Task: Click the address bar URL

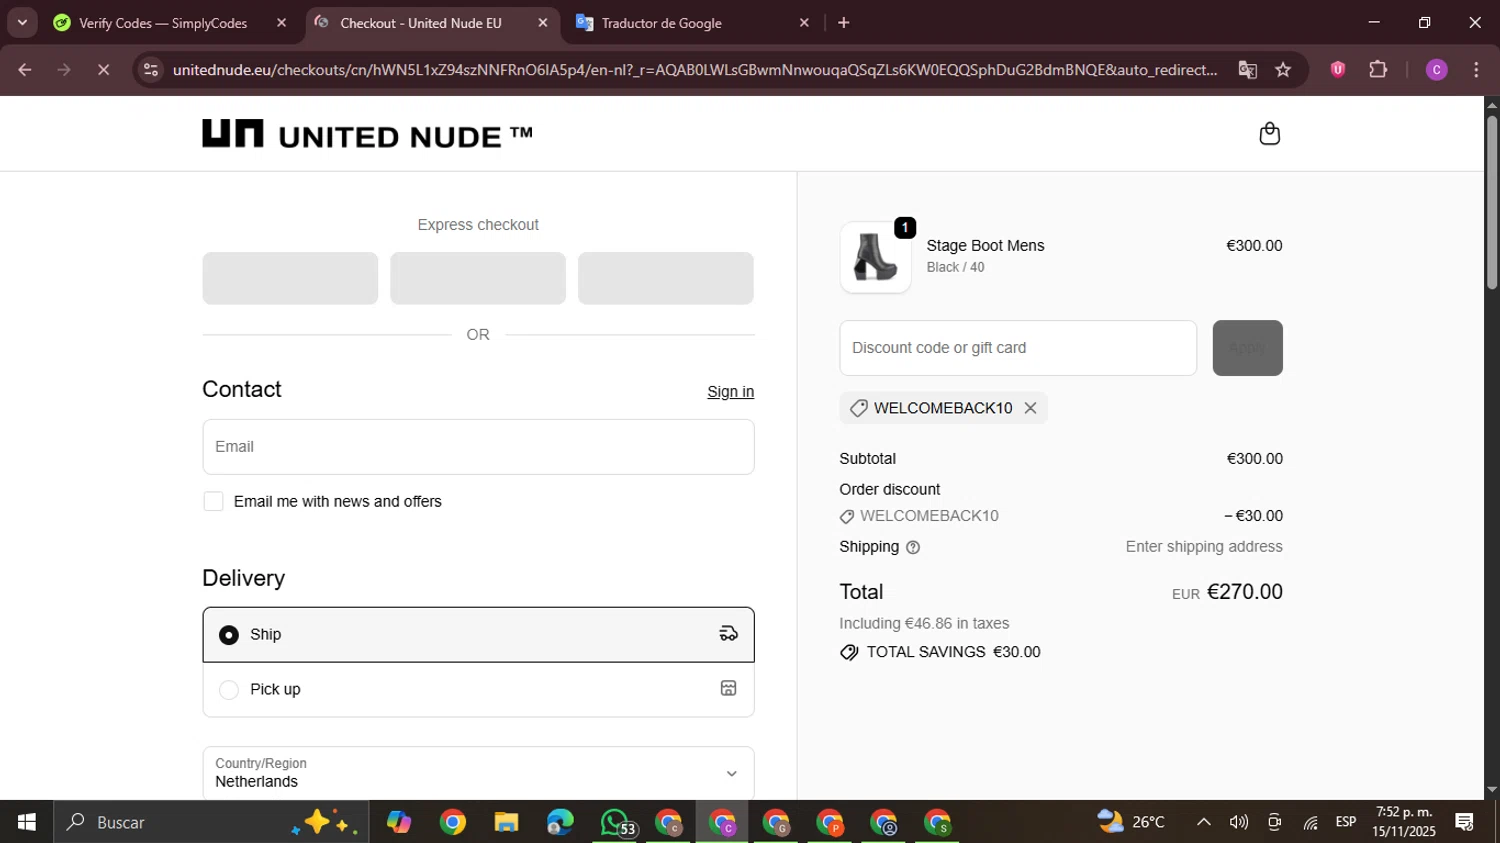Action: click(694, 70)
